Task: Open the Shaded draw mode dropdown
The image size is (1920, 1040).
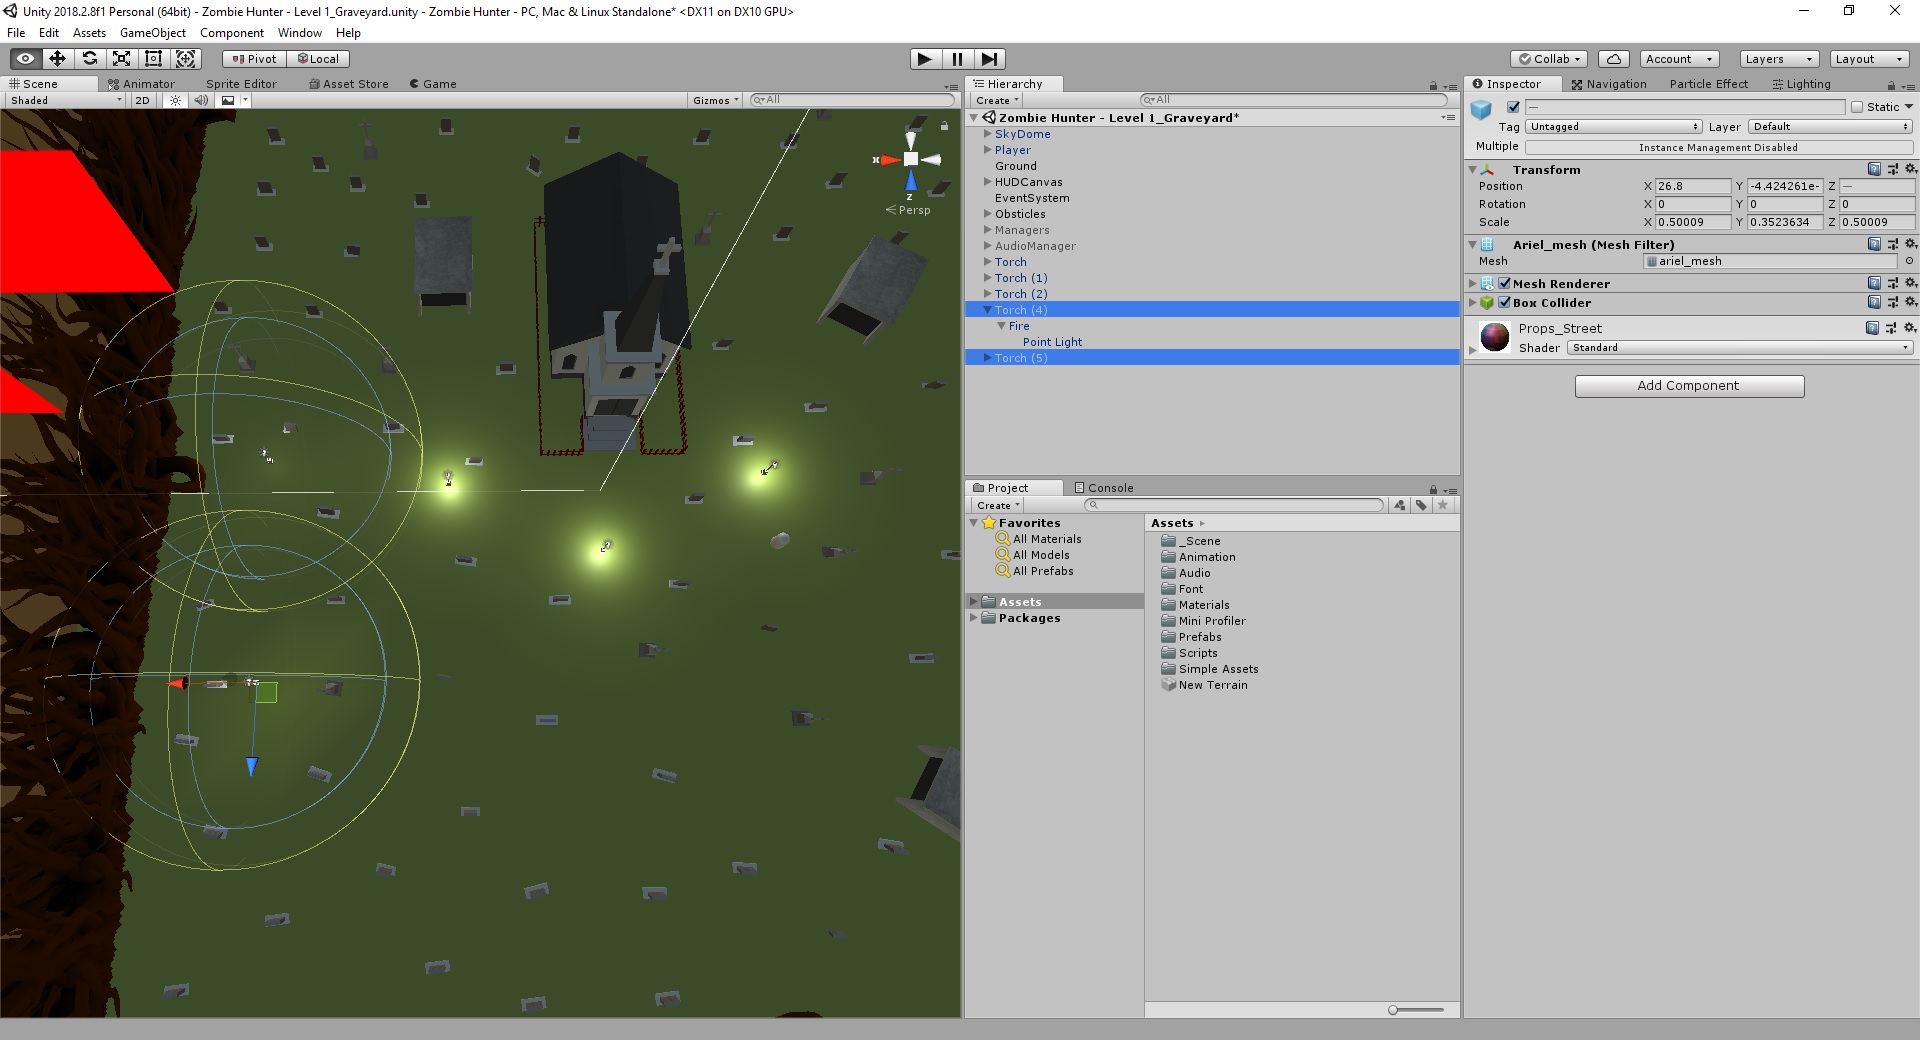Action: (65, 100)
